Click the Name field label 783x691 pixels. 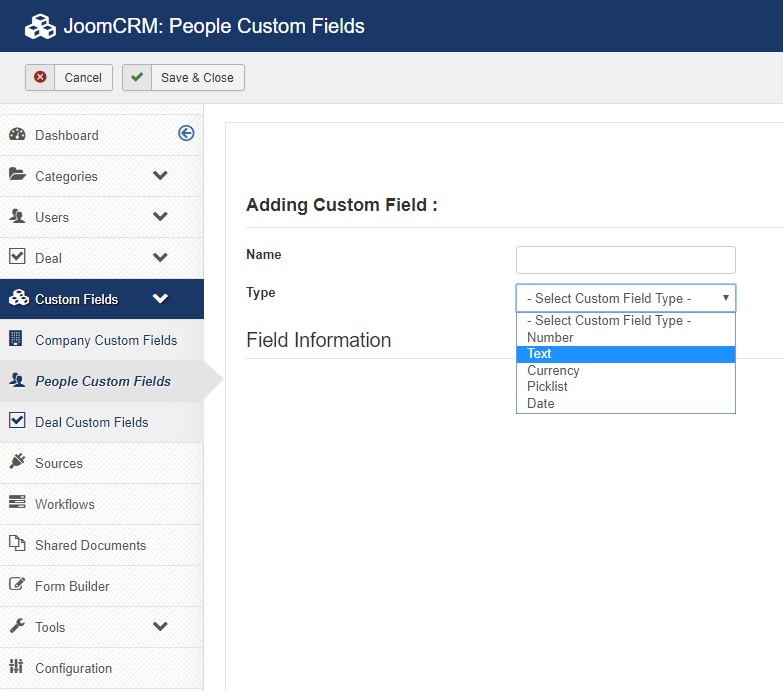tap(264, 254)
